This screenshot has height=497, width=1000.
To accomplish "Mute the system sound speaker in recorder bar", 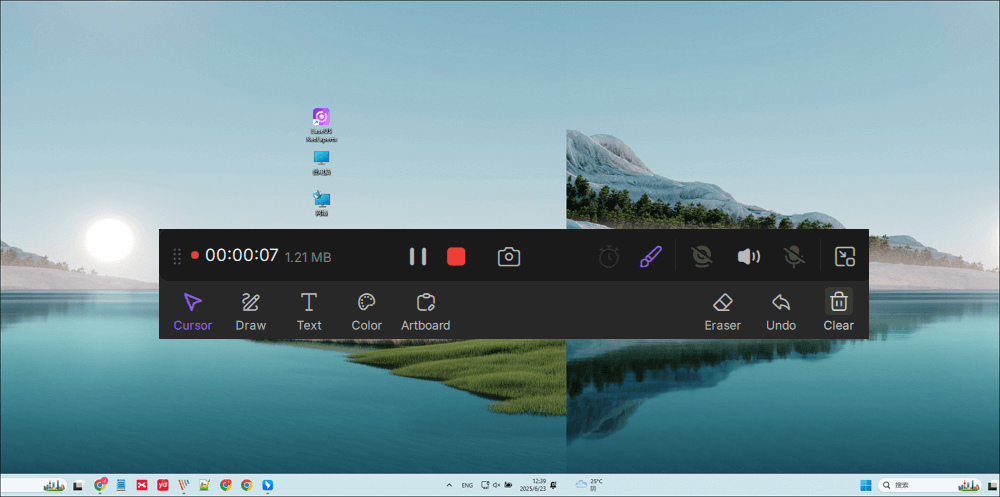I will [749, 256].
